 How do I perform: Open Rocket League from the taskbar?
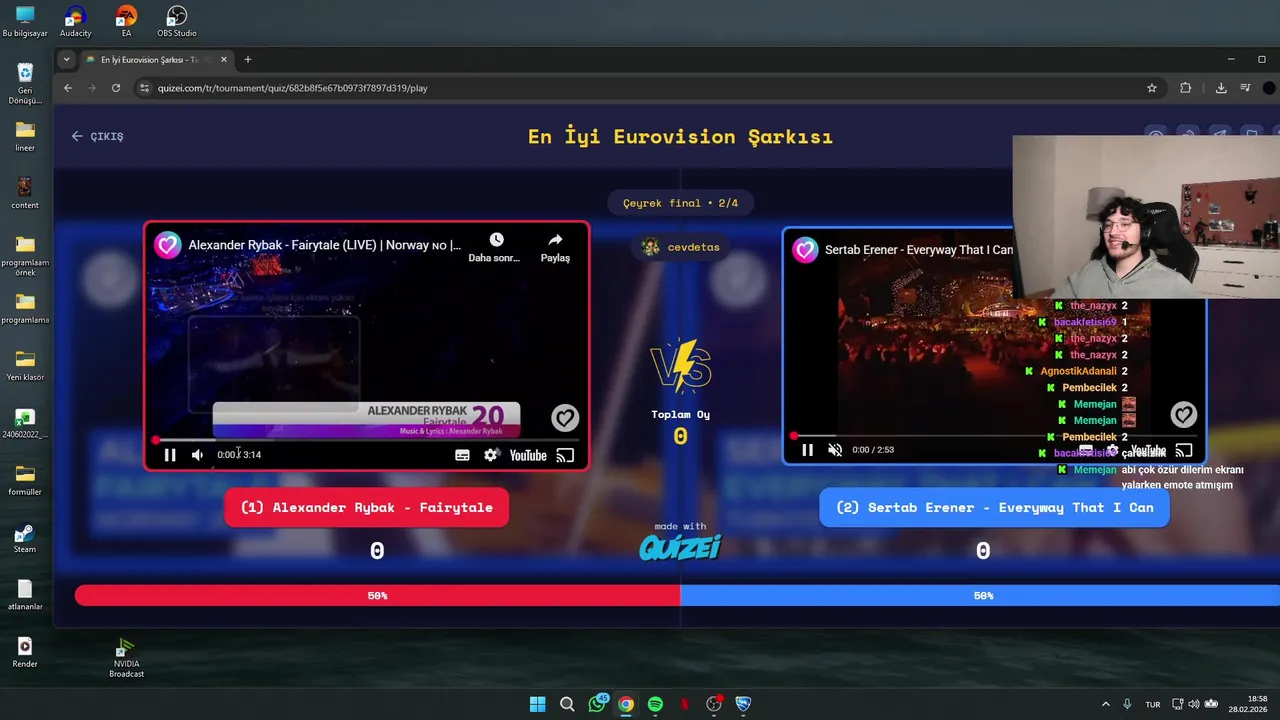pyautogui.click(x=743, y=704)
